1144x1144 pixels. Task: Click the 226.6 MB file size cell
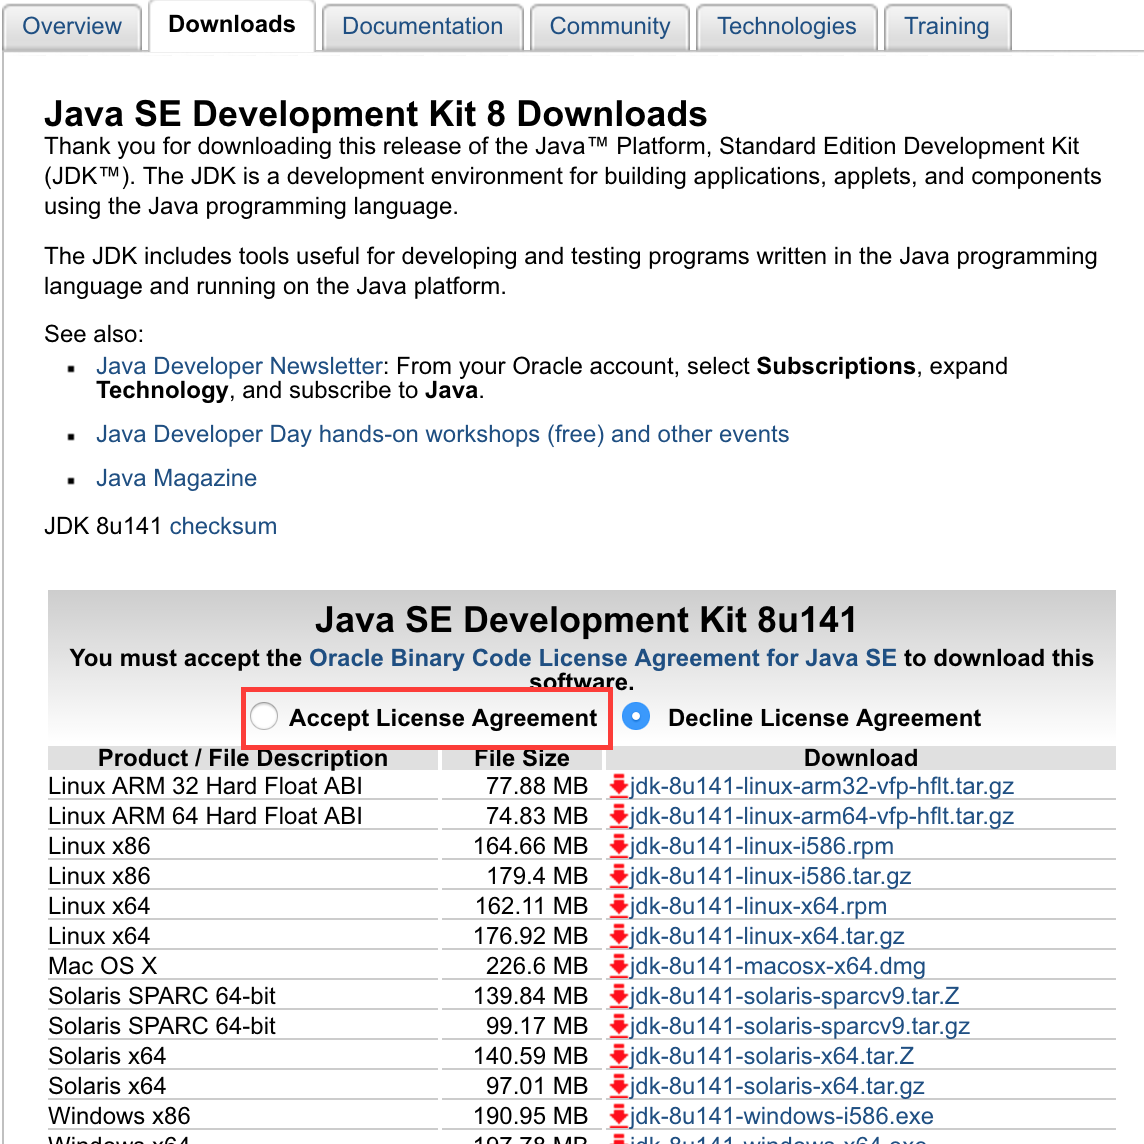click(x=522, y=965)
